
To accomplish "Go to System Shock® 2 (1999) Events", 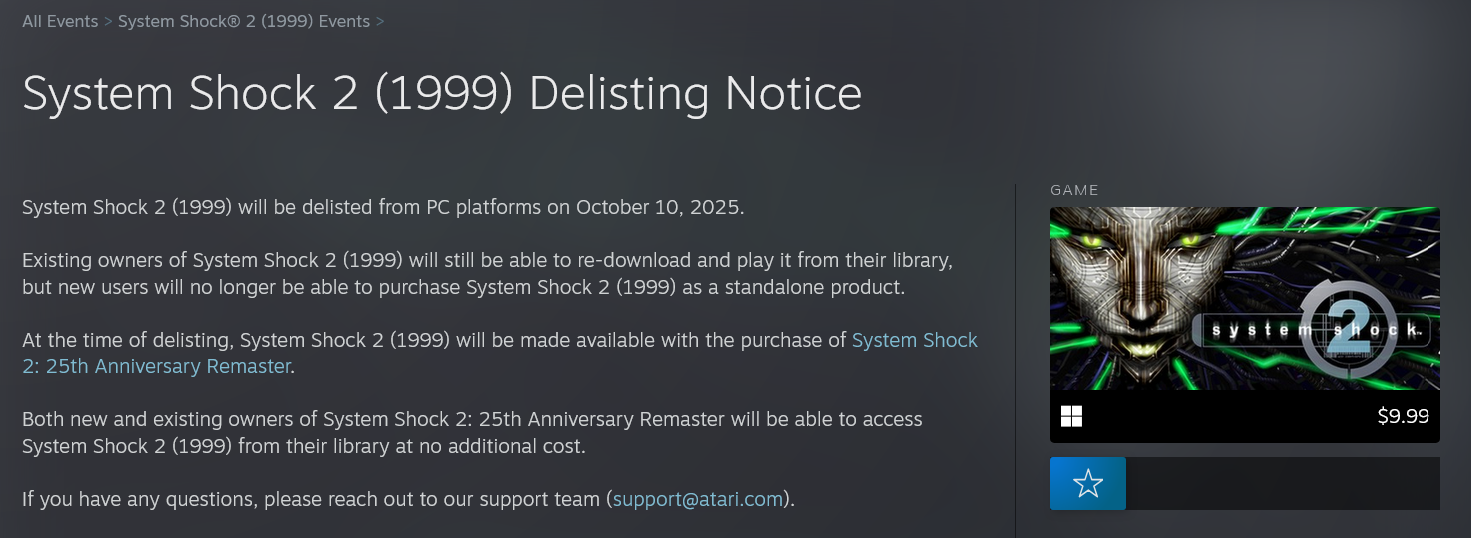I will point(244,21).
